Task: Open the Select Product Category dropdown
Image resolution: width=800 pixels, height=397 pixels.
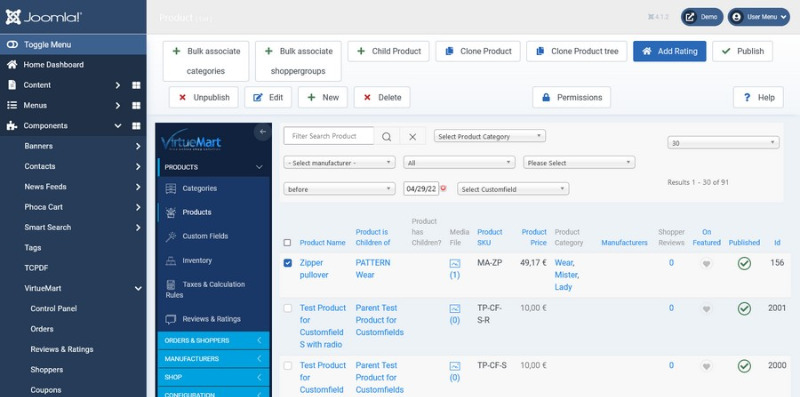Action: pyautogui.click(x=490, y=136)
